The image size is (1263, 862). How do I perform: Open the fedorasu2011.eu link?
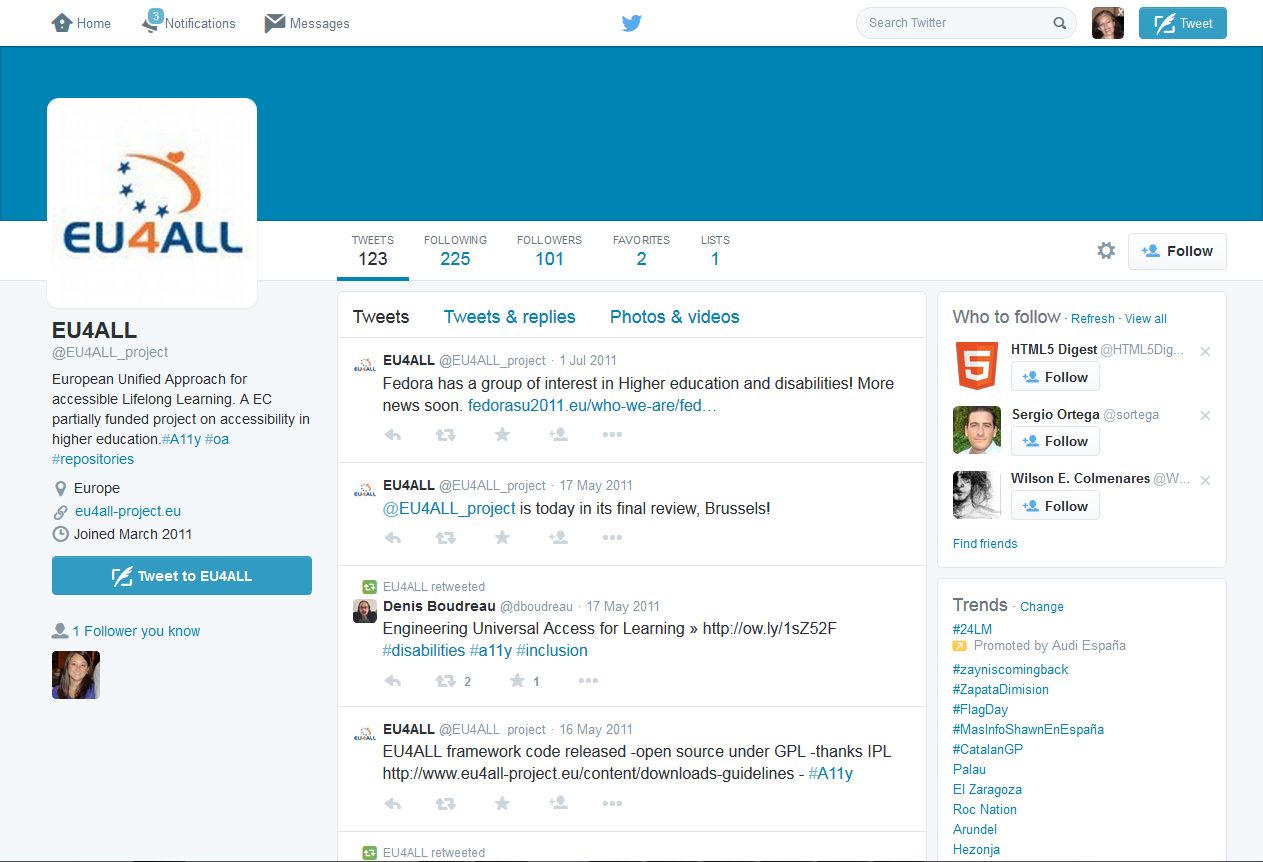[592, 406]
